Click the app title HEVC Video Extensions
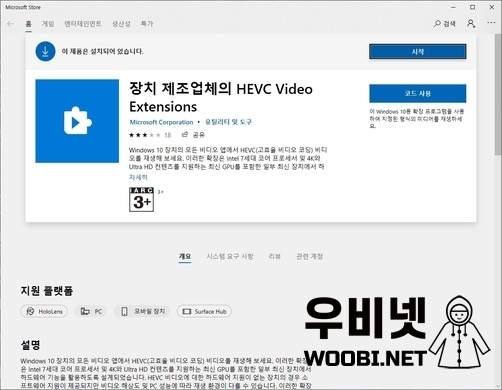 pyautogui.click(x=221, y=98)
